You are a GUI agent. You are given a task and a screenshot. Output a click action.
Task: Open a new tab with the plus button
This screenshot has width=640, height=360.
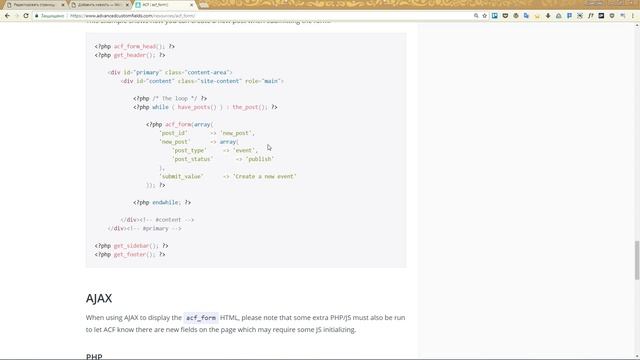tap(204, 5)
